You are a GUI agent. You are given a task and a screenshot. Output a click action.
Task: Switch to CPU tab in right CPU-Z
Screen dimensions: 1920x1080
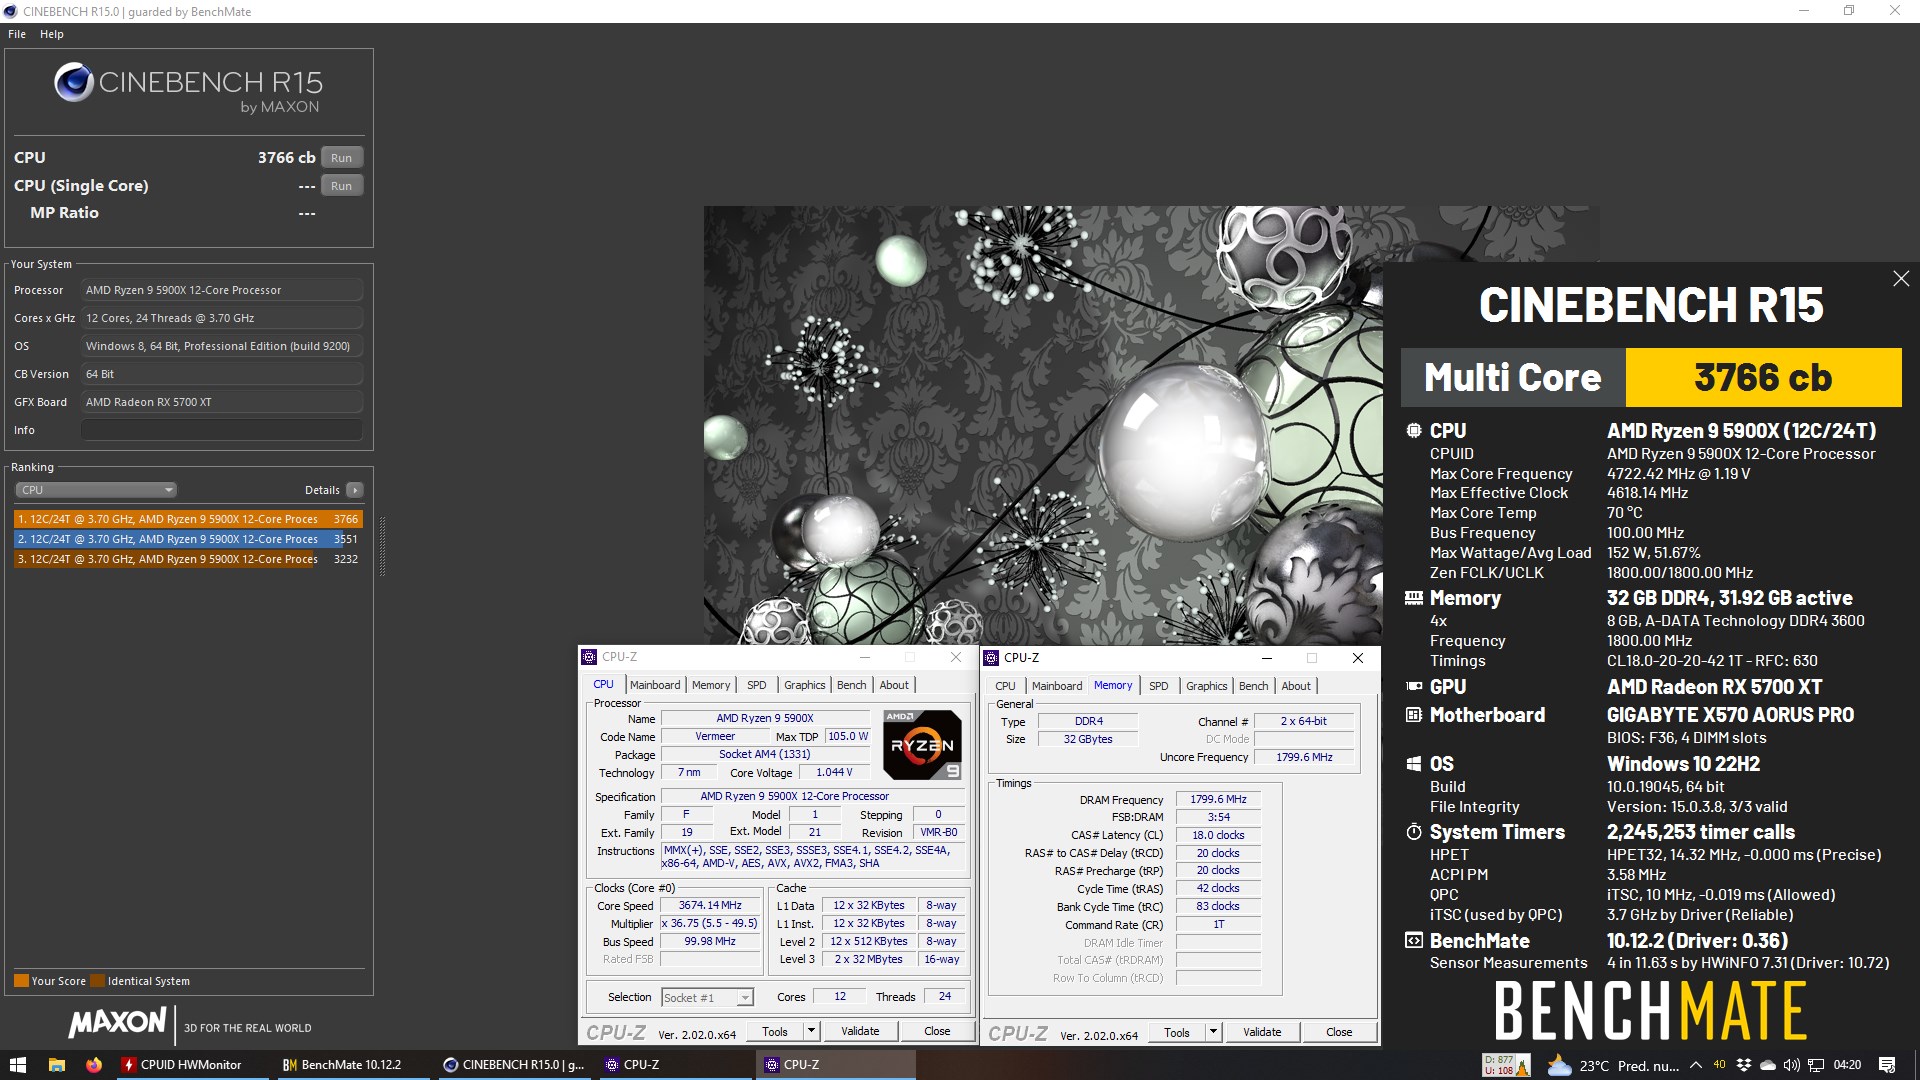tap(1005, 686)
